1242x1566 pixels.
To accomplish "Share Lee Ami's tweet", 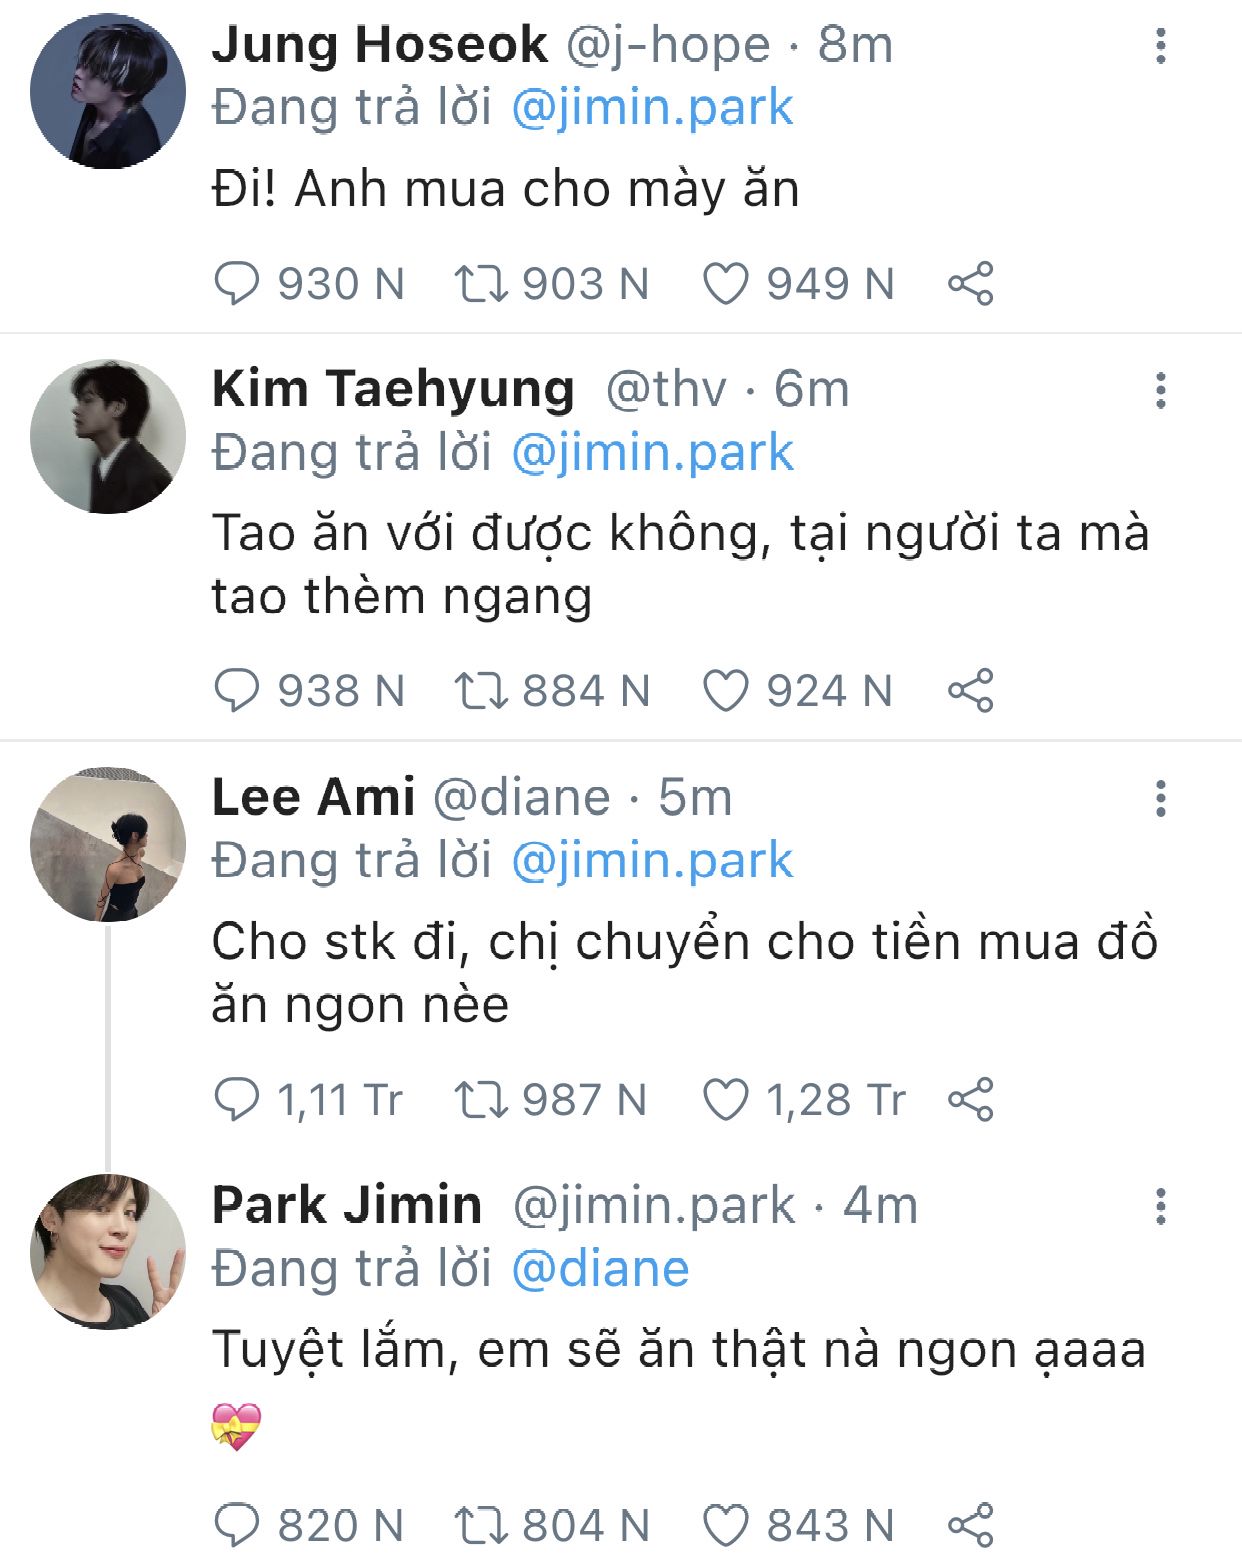I will [x=970, y=1100].
